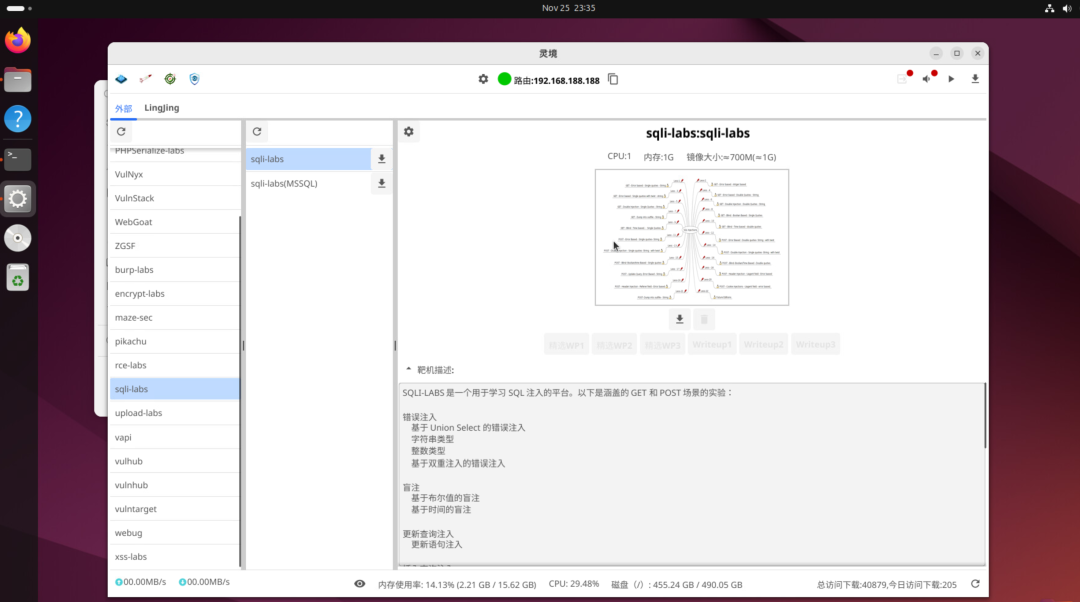Click the play arrow icon in top-right toolbar
The height and width of the screenshot is (602, 1080).
click(951, 79)
